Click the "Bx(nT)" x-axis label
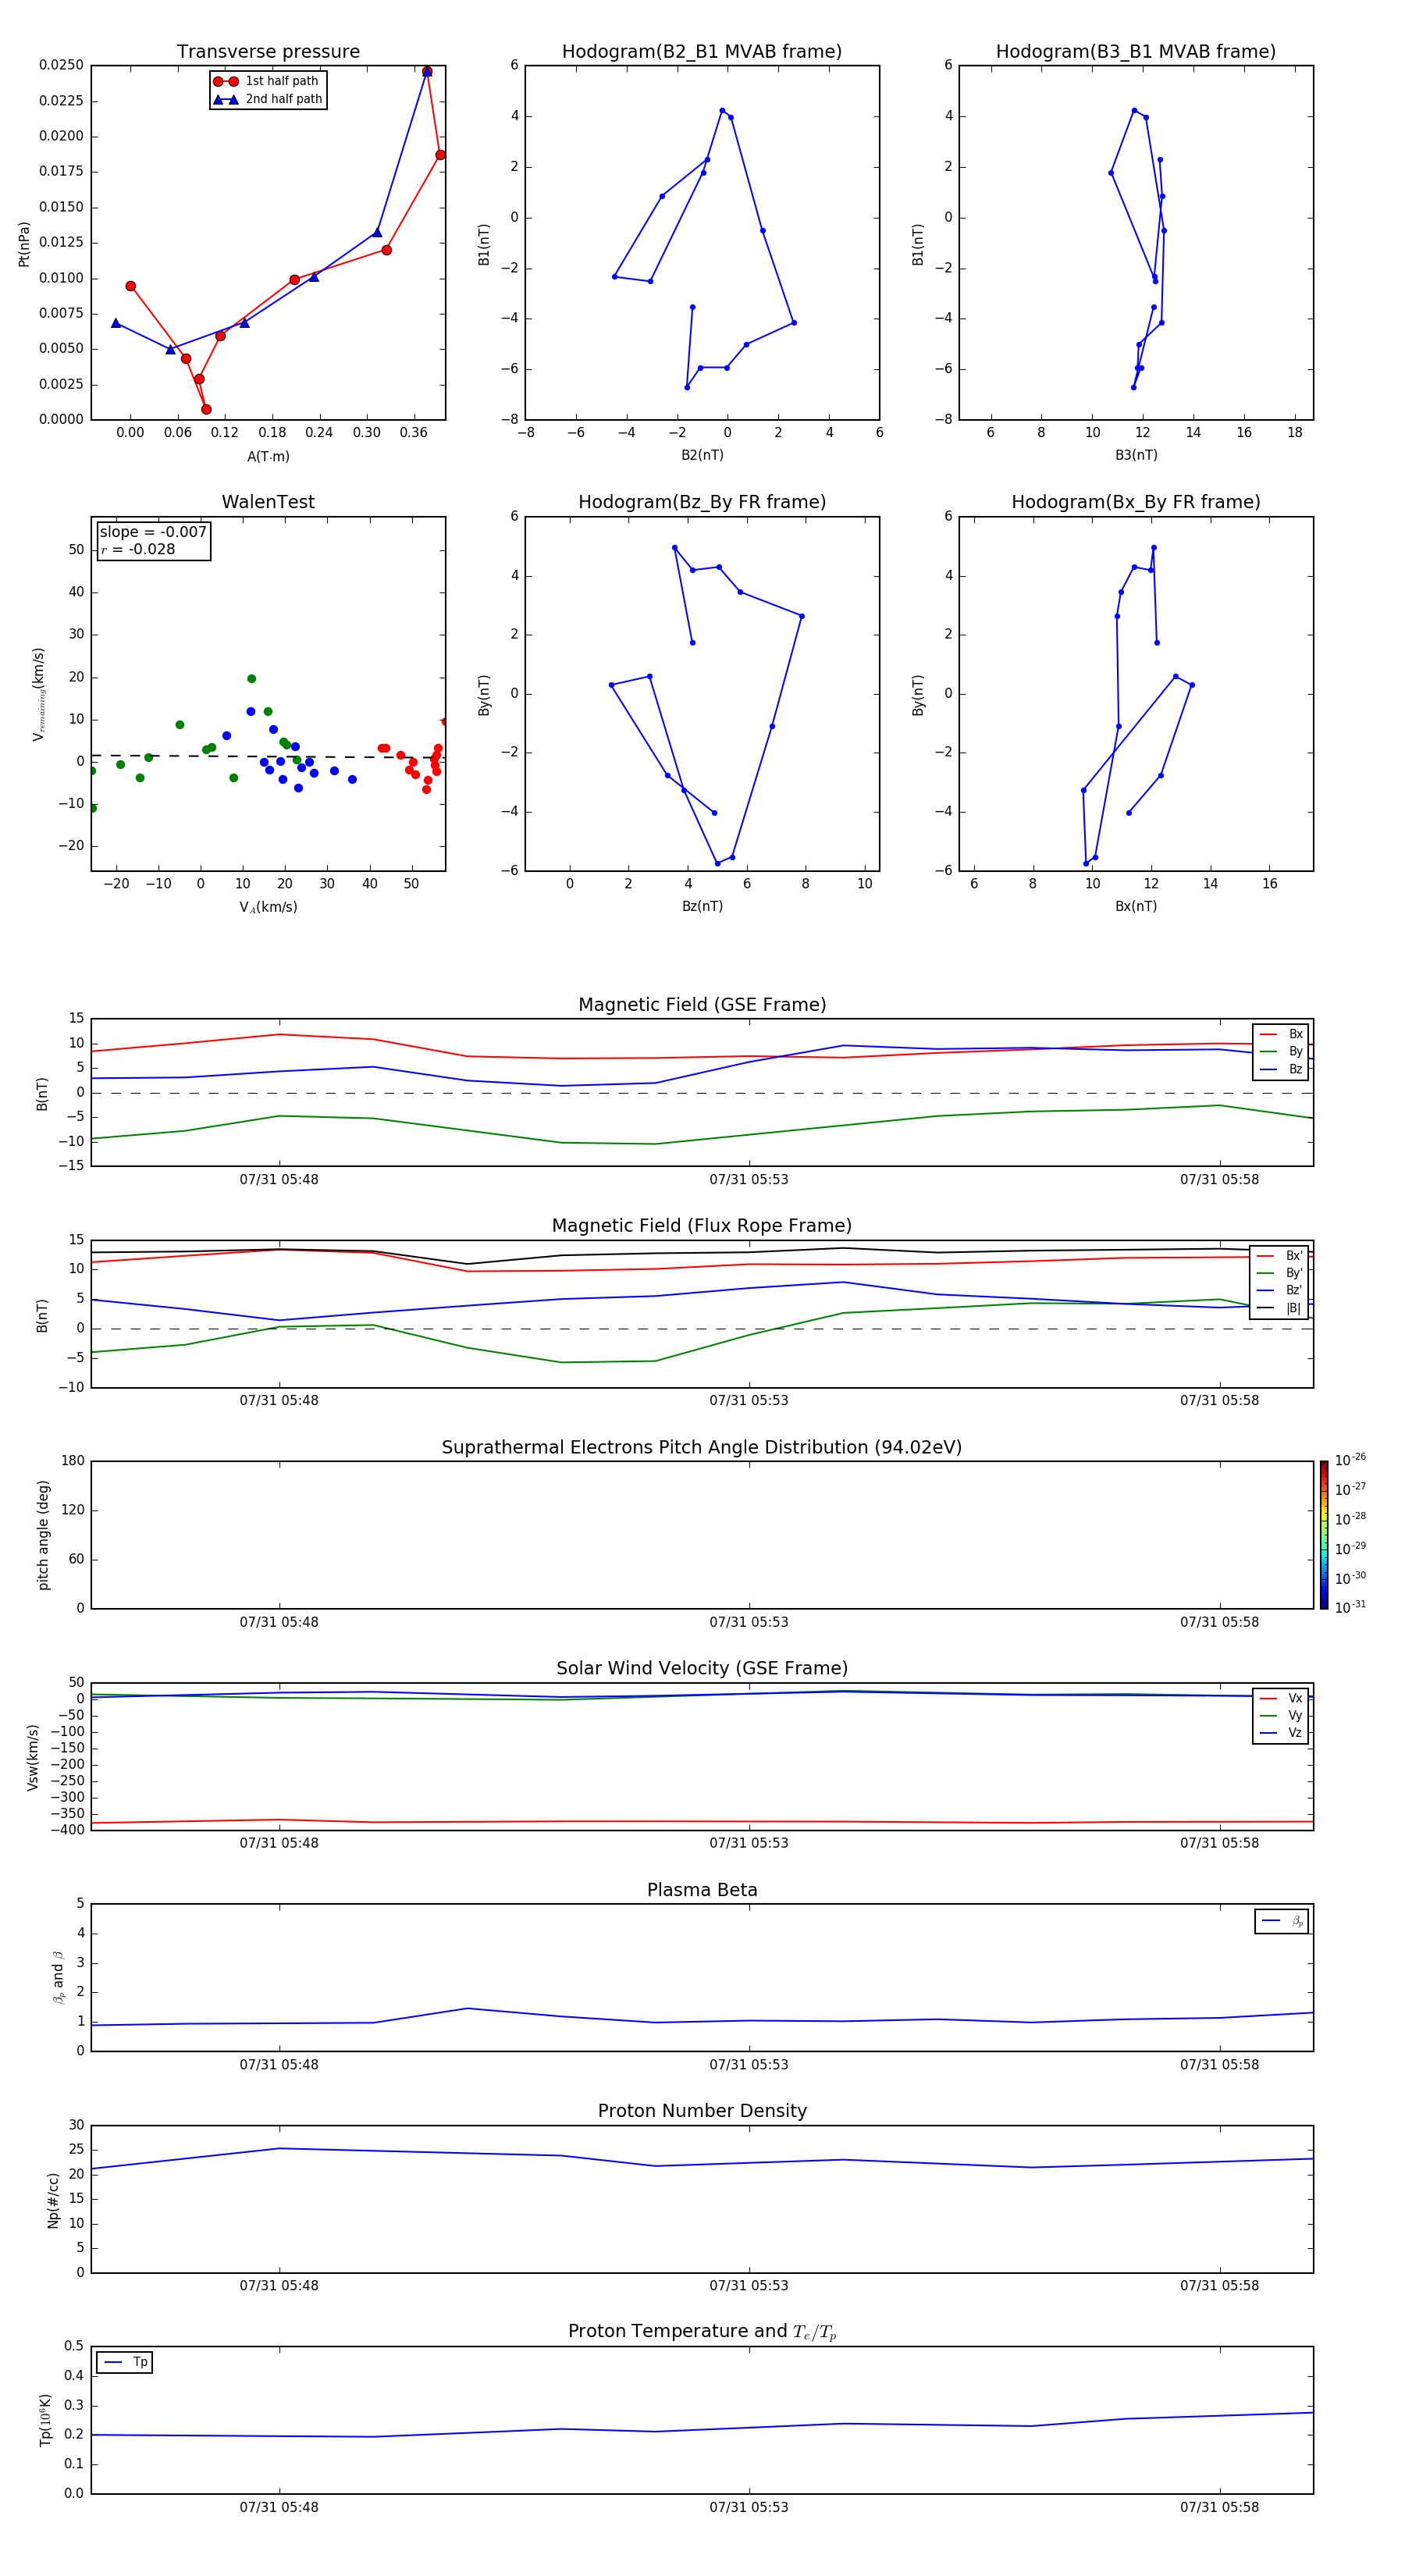1405x2576 pixels. click(1136, 906)
